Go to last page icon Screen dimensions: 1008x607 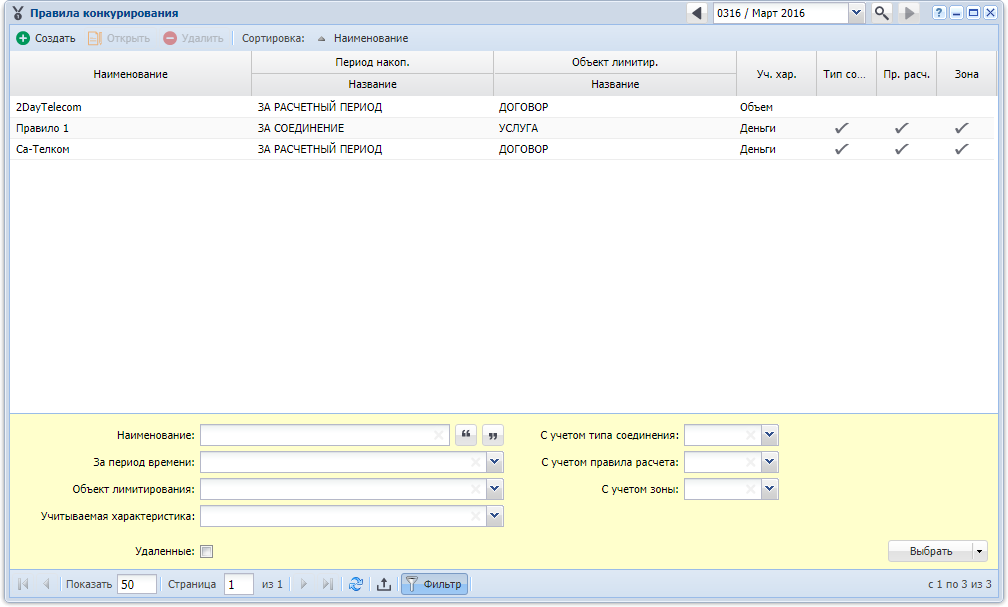coord(327,584)
